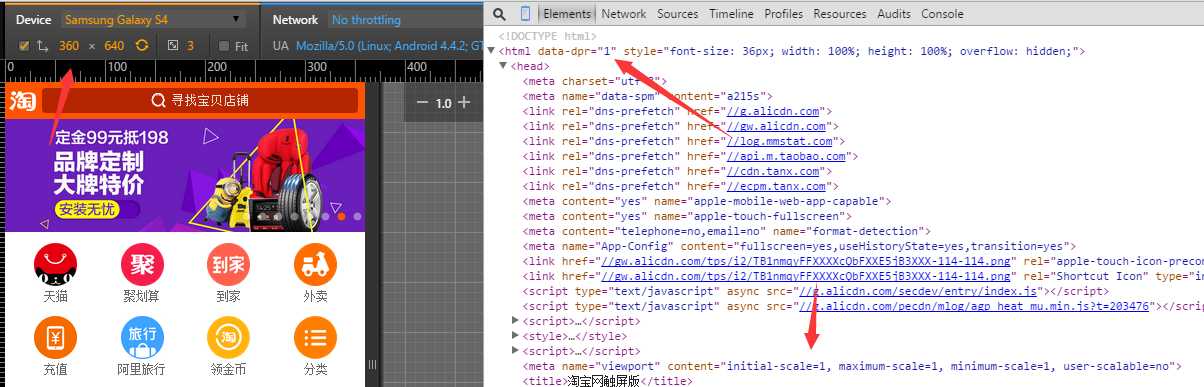The width and height of the screenshot is (1204, 387).
Task: Select the Shortcut Icon link line
Action: coord(864,276)
